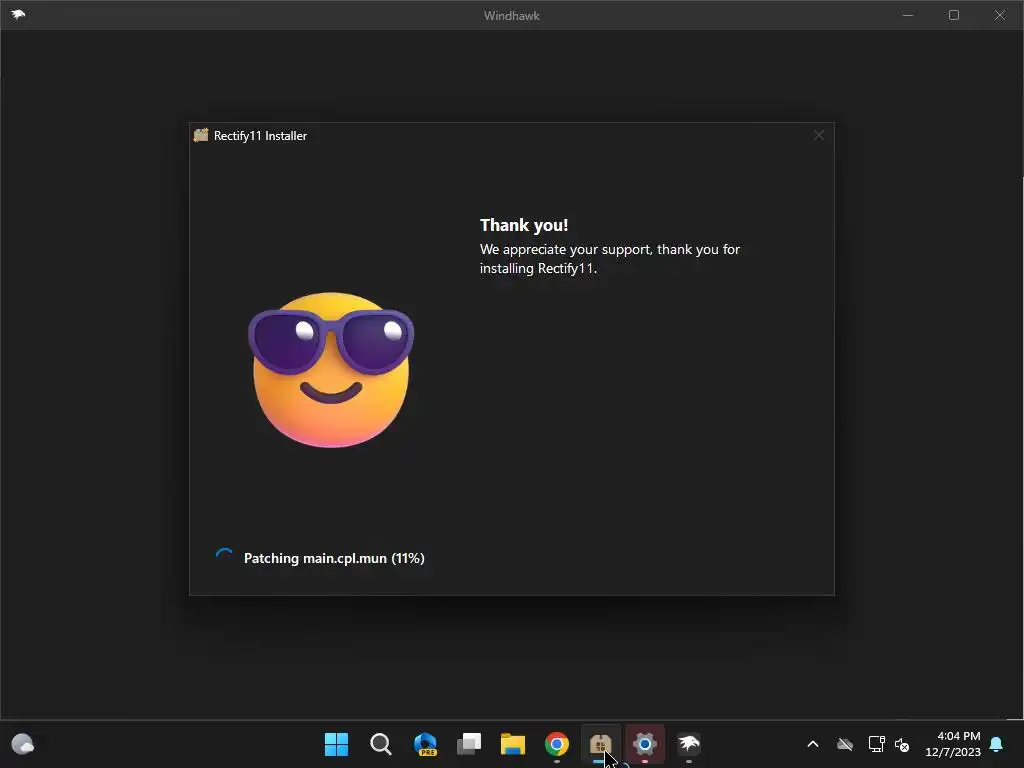Click the Windhawk window title text
Screen dimensions: 1024x768
tap(512, 16)
